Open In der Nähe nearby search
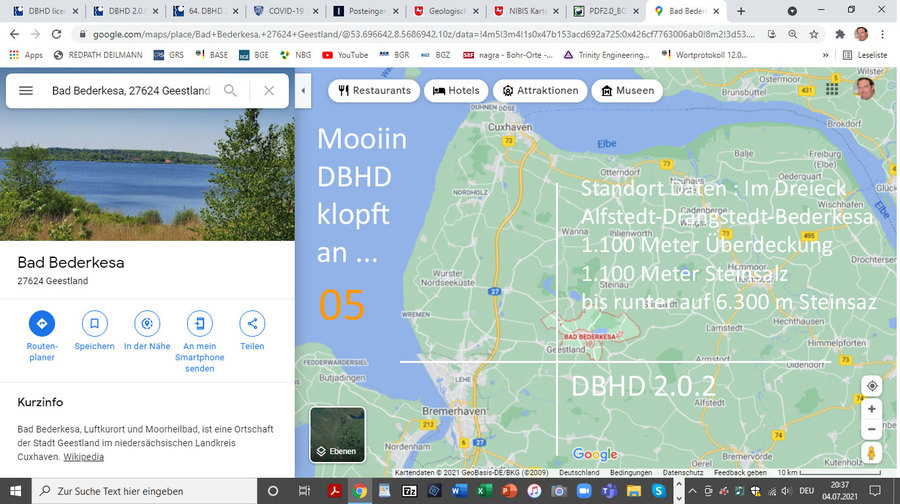 click(147, 323)
